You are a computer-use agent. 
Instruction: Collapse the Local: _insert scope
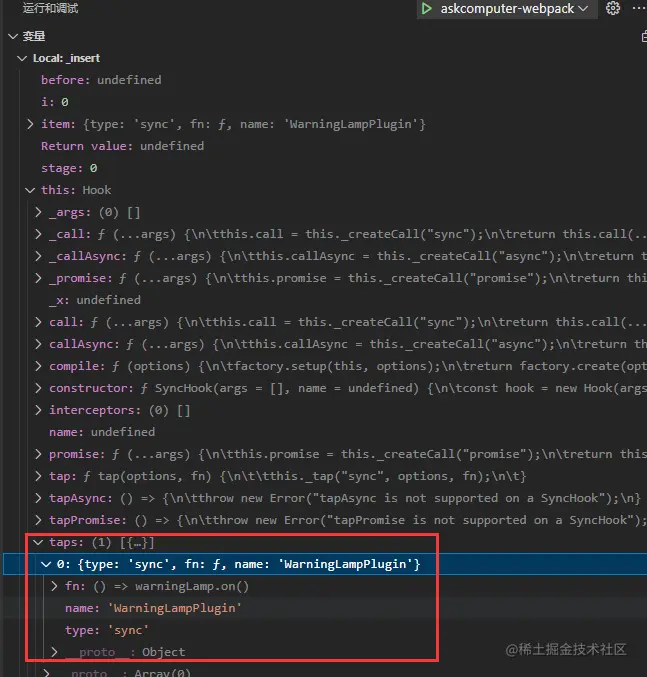[x=22, y=58]
